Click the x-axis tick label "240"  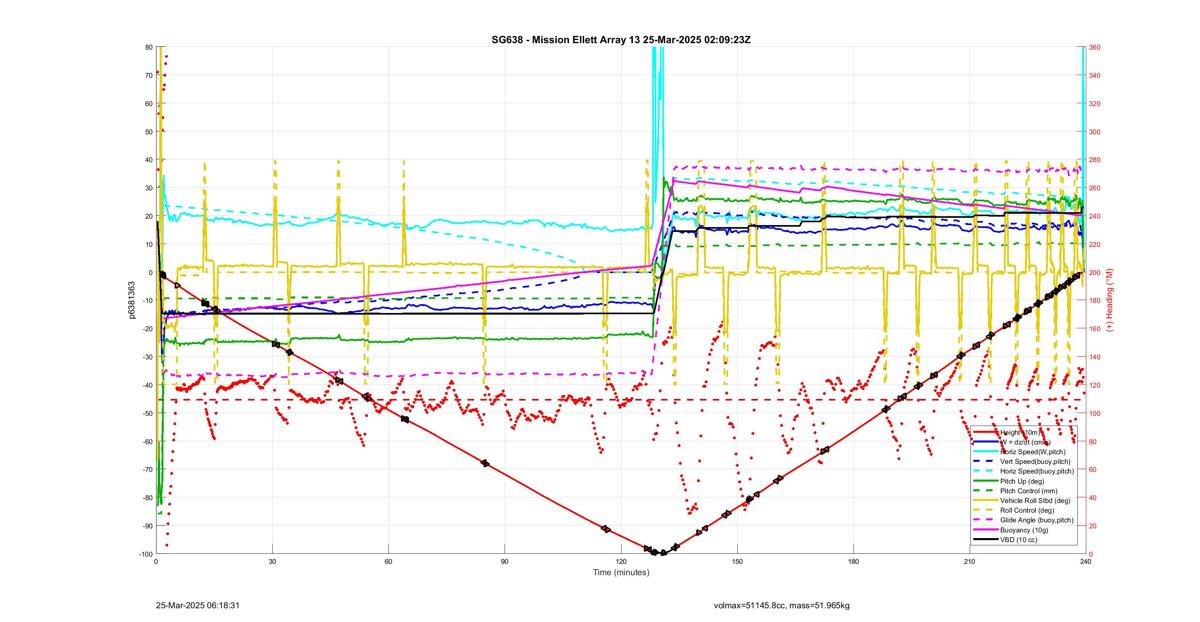click(x=1085, y=562)
